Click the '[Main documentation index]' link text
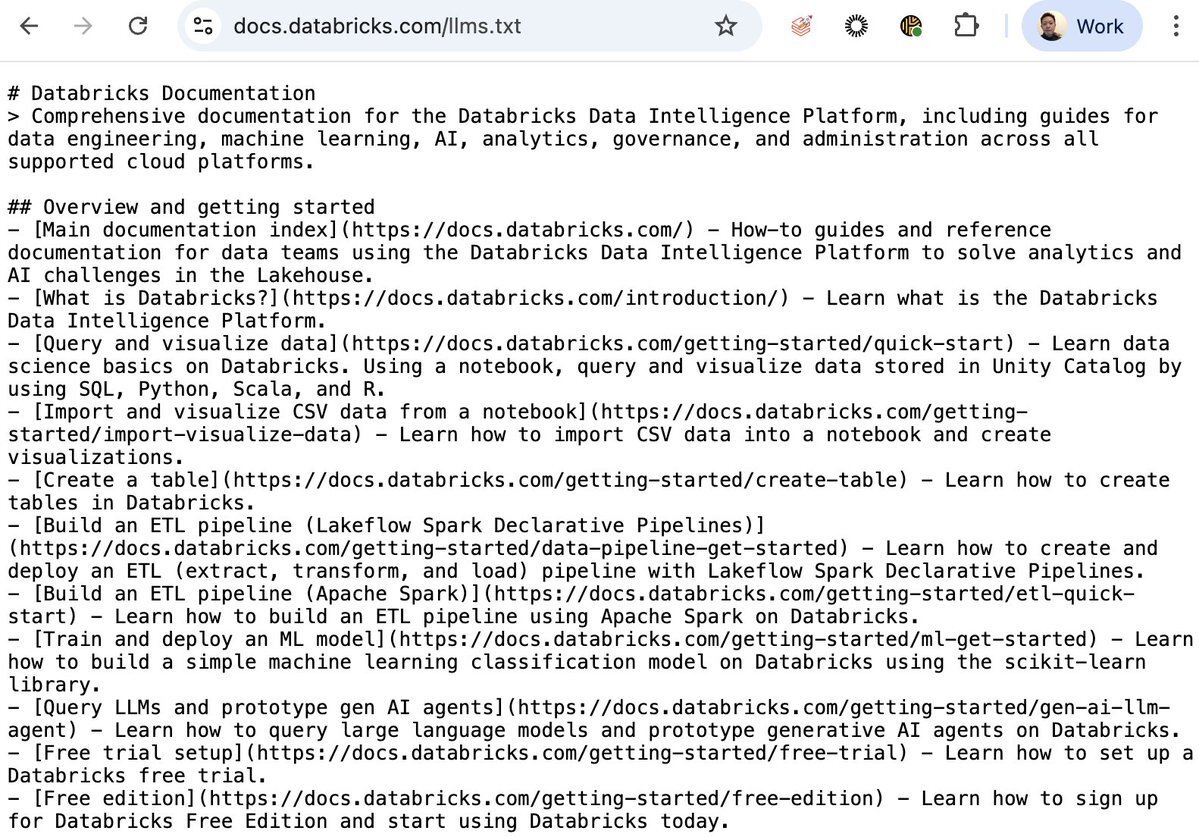Screen dimensions: 1199x837 pos(185,230)
